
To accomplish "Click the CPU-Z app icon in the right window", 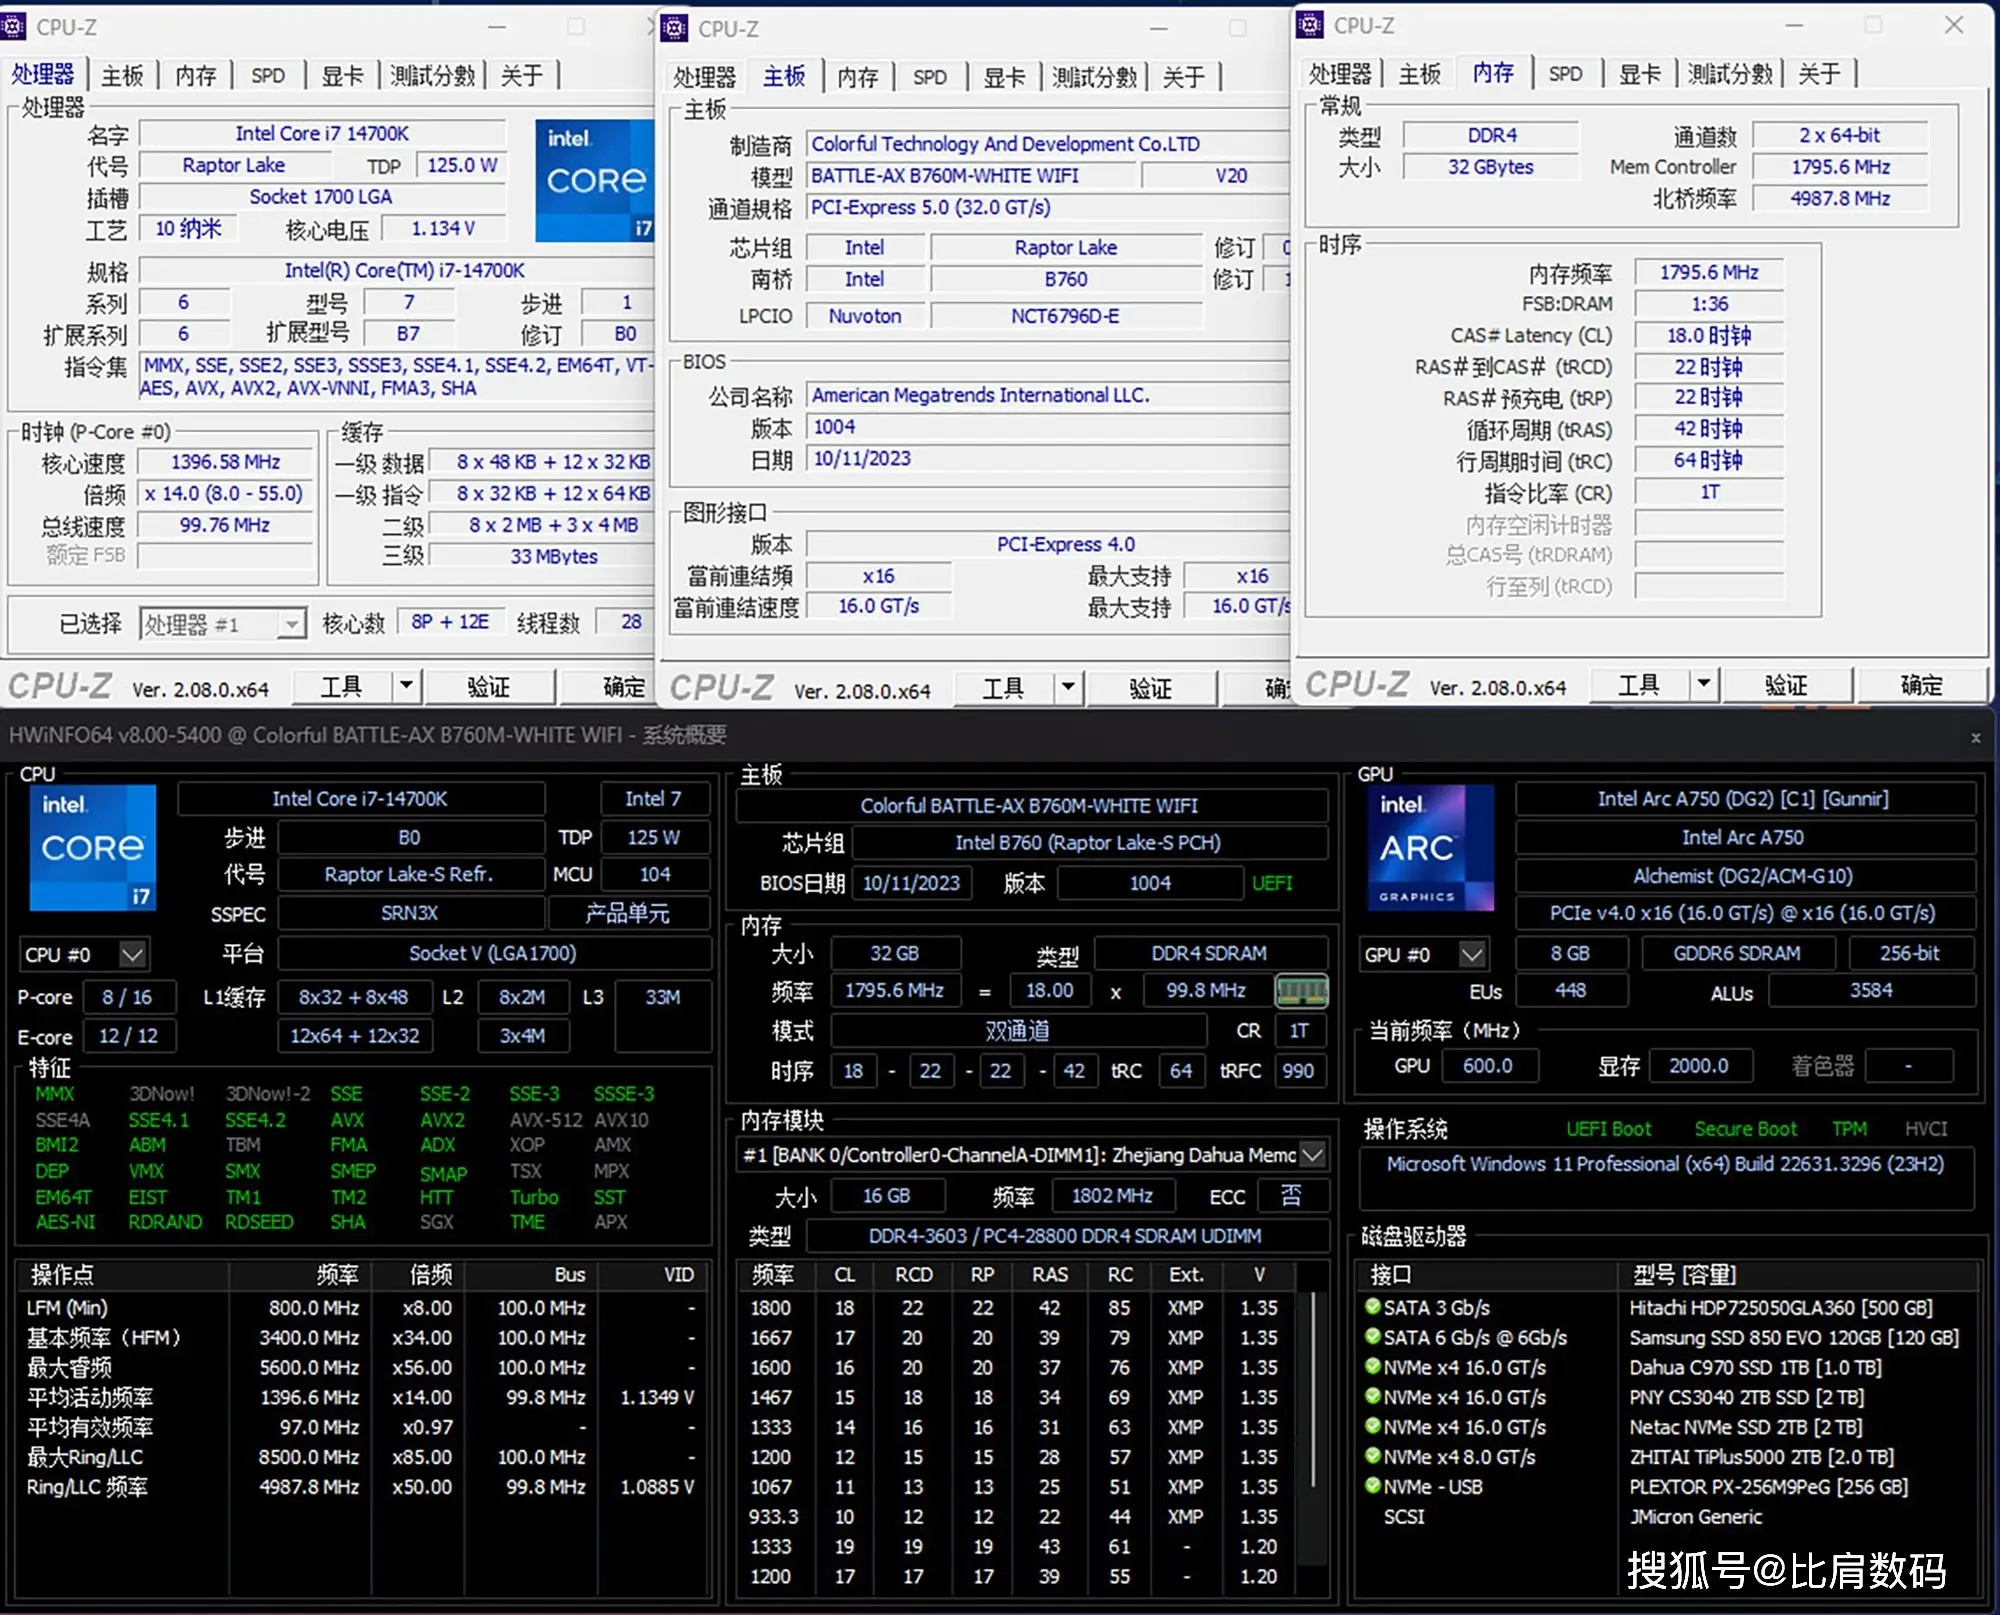I will pos(1310,25).
